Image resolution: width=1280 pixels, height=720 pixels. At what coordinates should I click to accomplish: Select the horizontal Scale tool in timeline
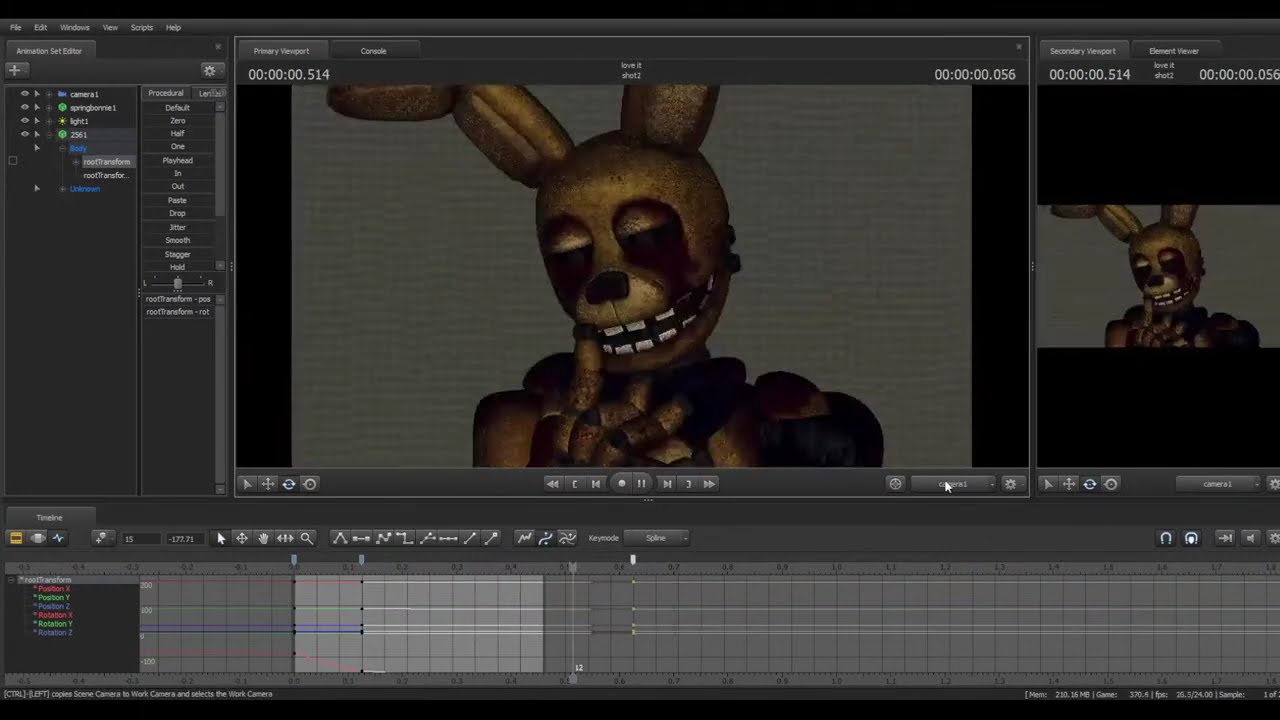[x=285, y=538]
